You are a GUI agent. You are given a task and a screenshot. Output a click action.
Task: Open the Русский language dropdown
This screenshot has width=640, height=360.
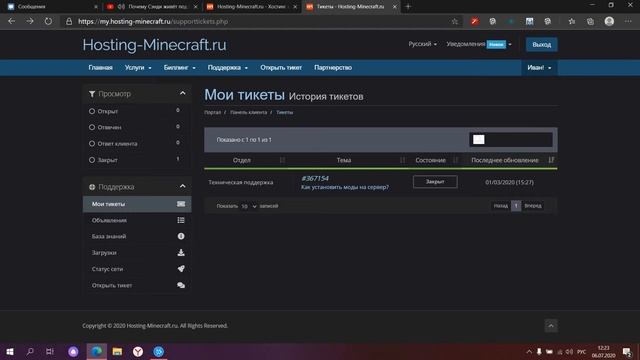coord(422,44)
